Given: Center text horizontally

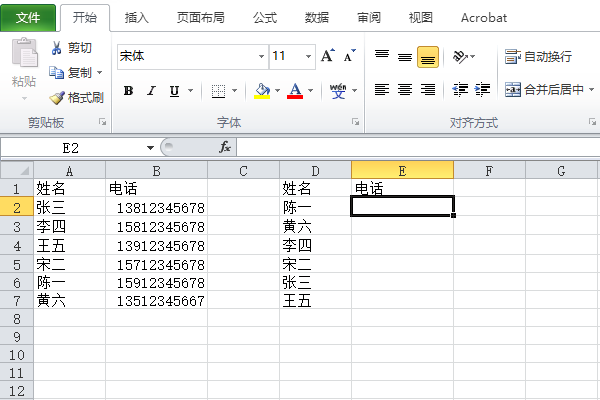Looking at the screenshot, I should pos(405,90).
